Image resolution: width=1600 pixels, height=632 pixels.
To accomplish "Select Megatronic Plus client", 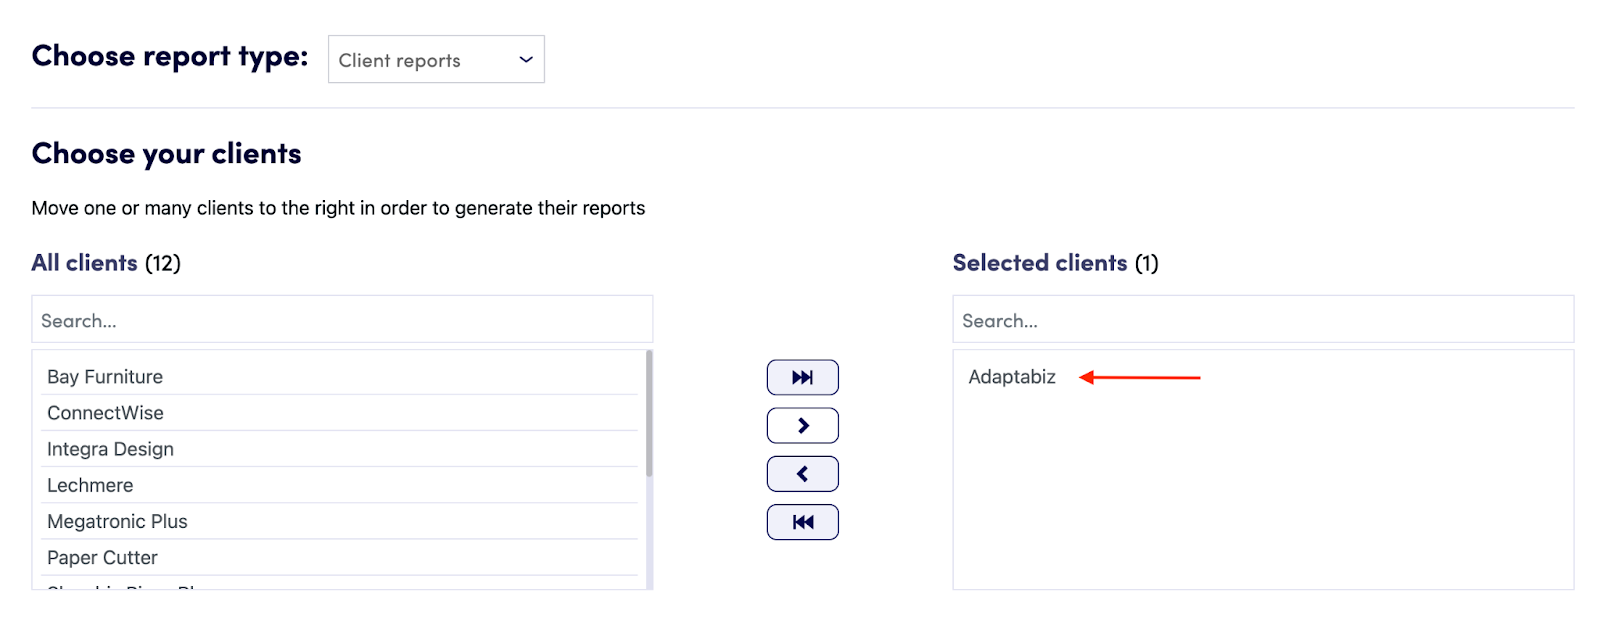I will [x=117, y=521].
